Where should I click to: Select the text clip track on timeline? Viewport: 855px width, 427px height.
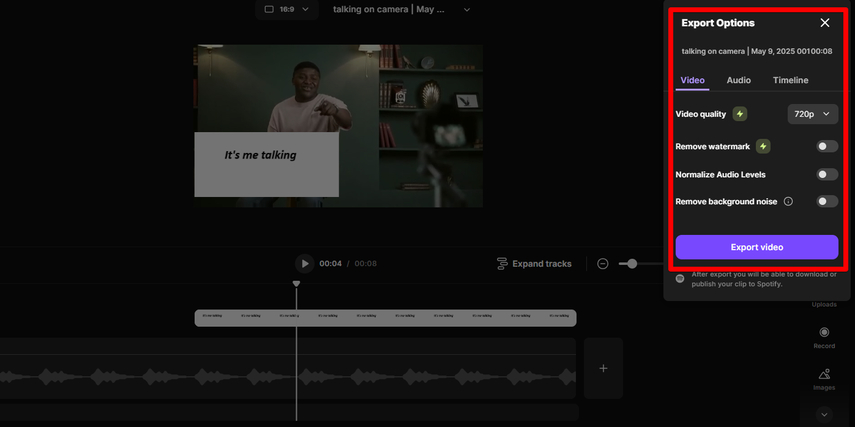click(x=386, y=318)
